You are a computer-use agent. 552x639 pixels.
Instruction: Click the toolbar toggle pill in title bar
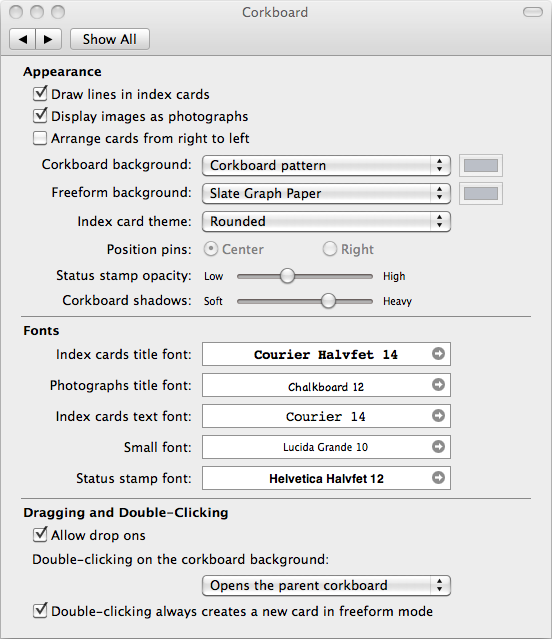(533, 12)
